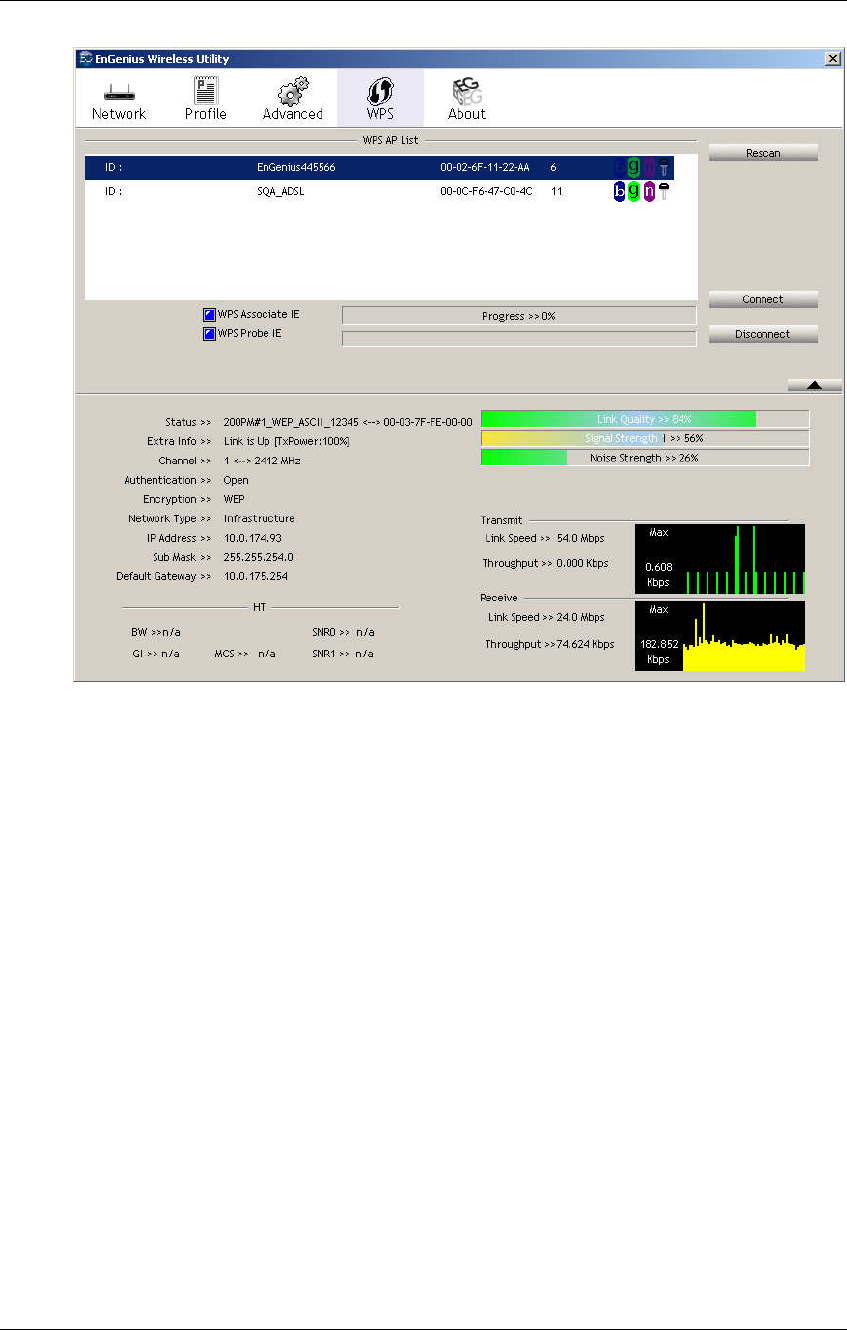Click the Encryption value WEP
This screenshot has width=847, height=1330.
click(234, 499)
